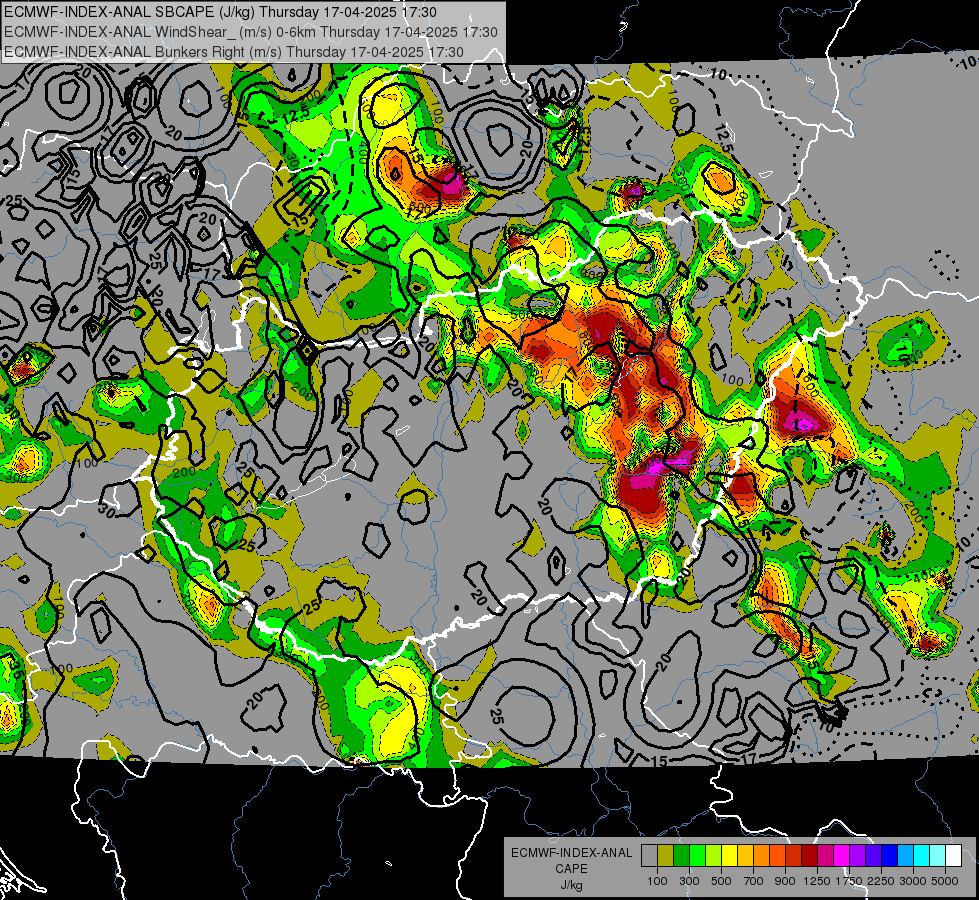Select the dark red legend swatch
979x900 pixels.
click(x=809, y=855)
